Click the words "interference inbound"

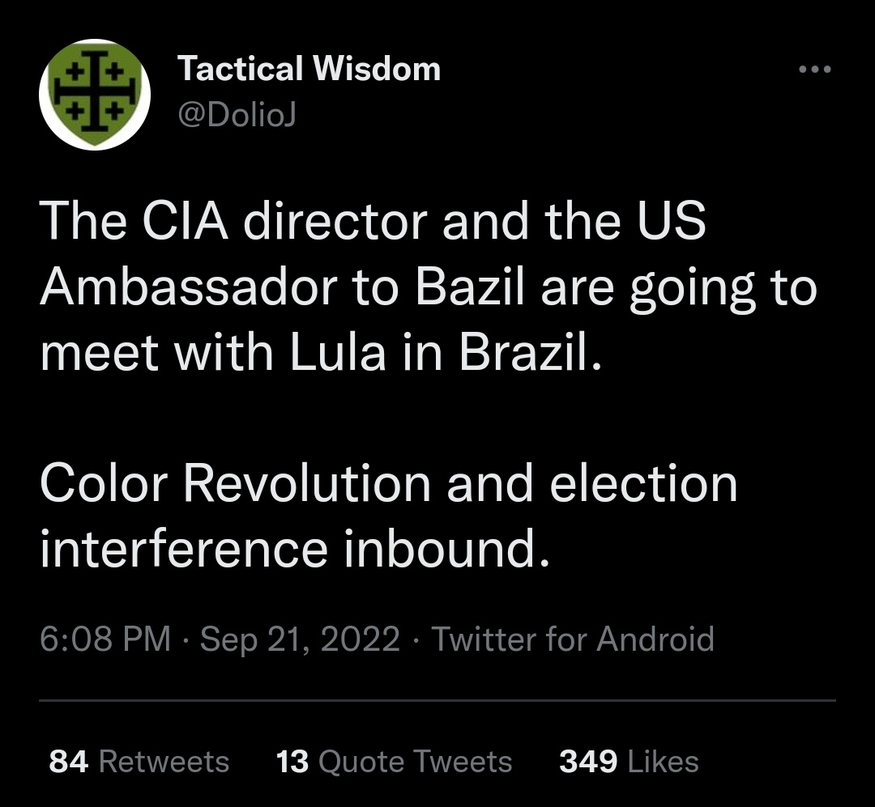[295, 551]
